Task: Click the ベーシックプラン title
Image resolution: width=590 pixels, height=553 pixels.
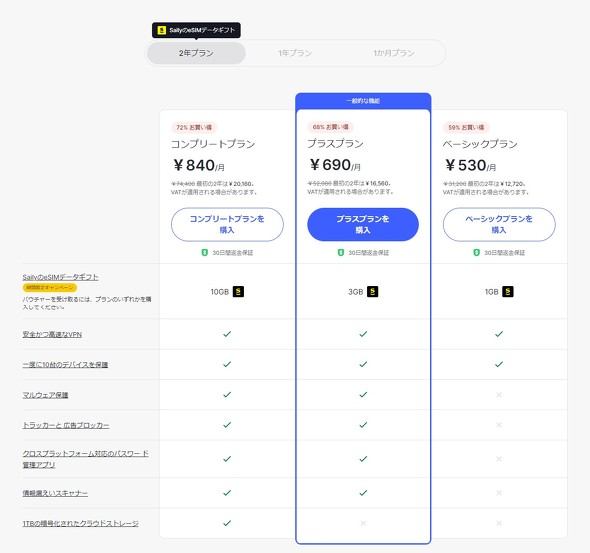Action: tap(480, 144)
